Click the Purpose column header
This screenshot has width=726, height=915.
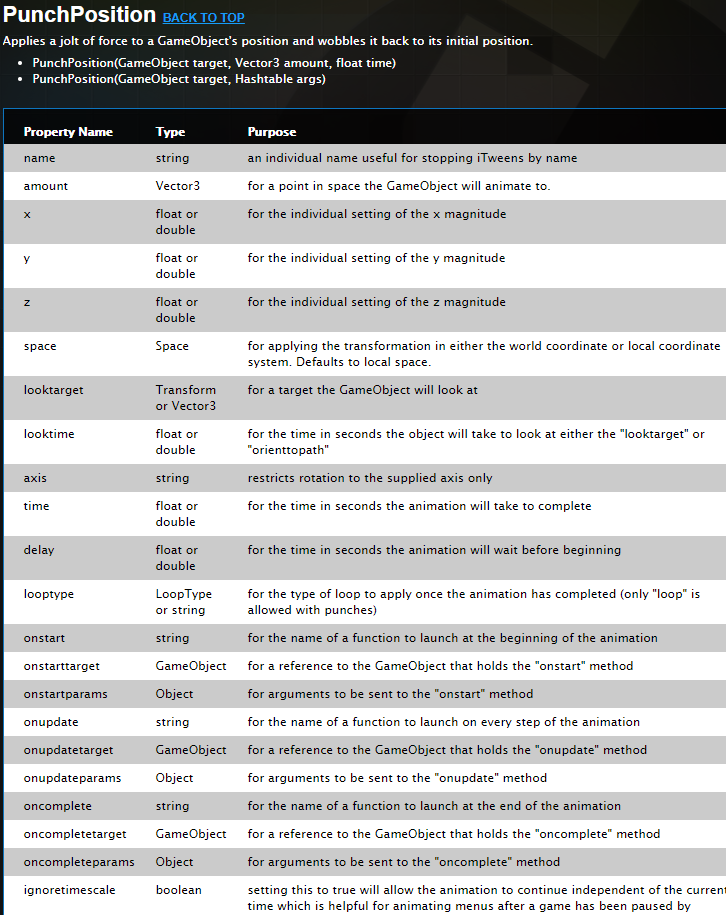pos(272,132)
